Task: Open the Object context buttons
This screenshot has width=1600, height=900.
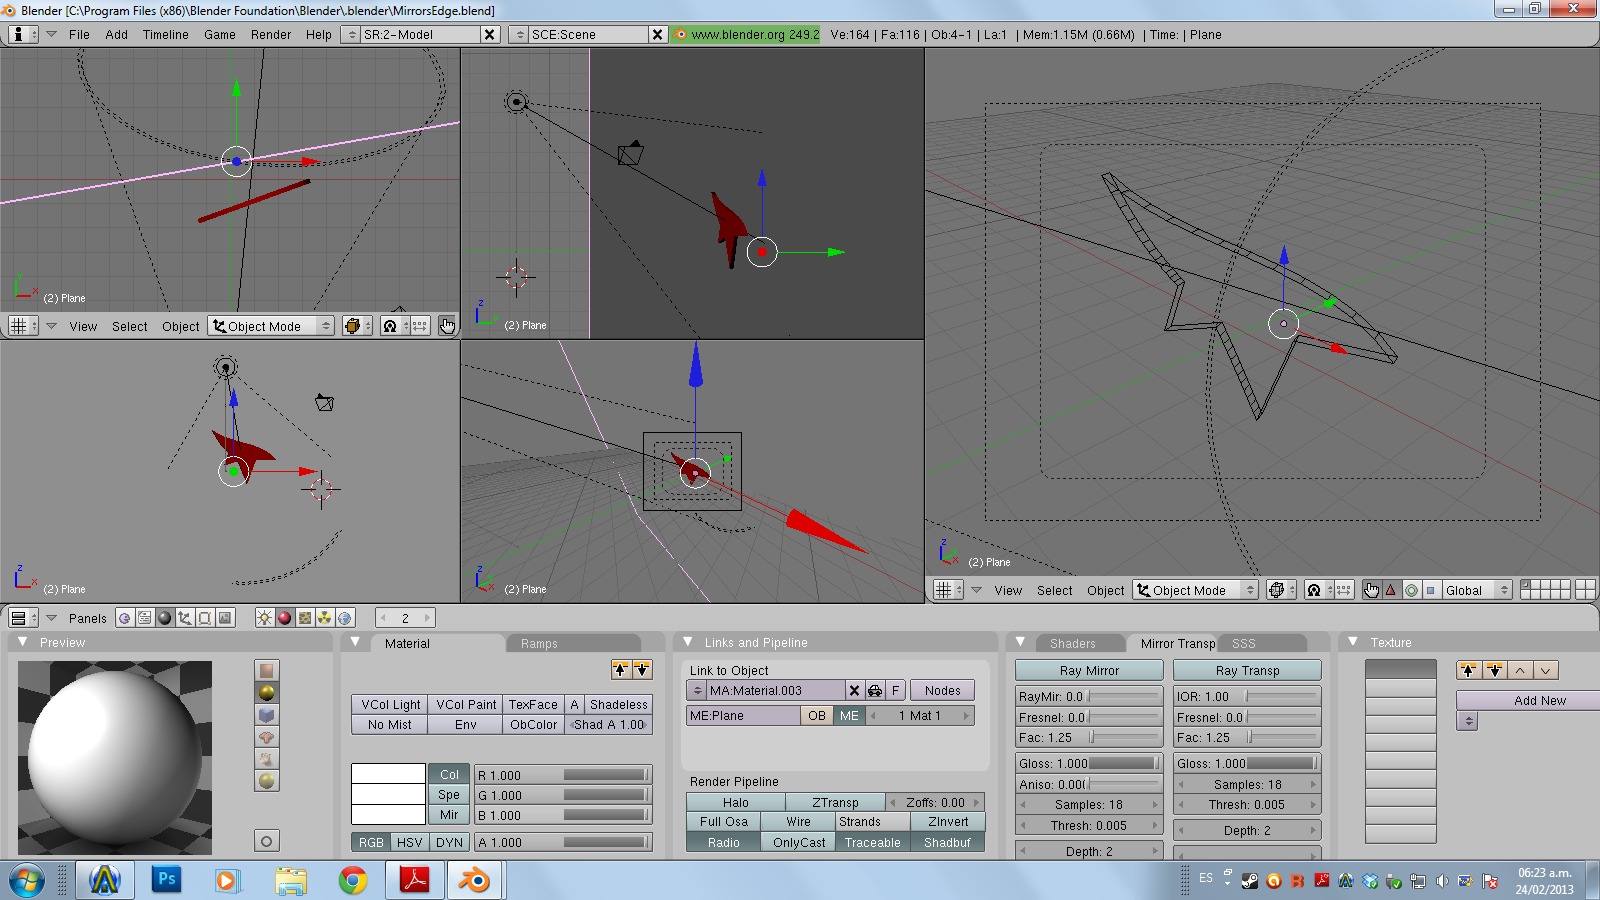Action: point(185,618)
